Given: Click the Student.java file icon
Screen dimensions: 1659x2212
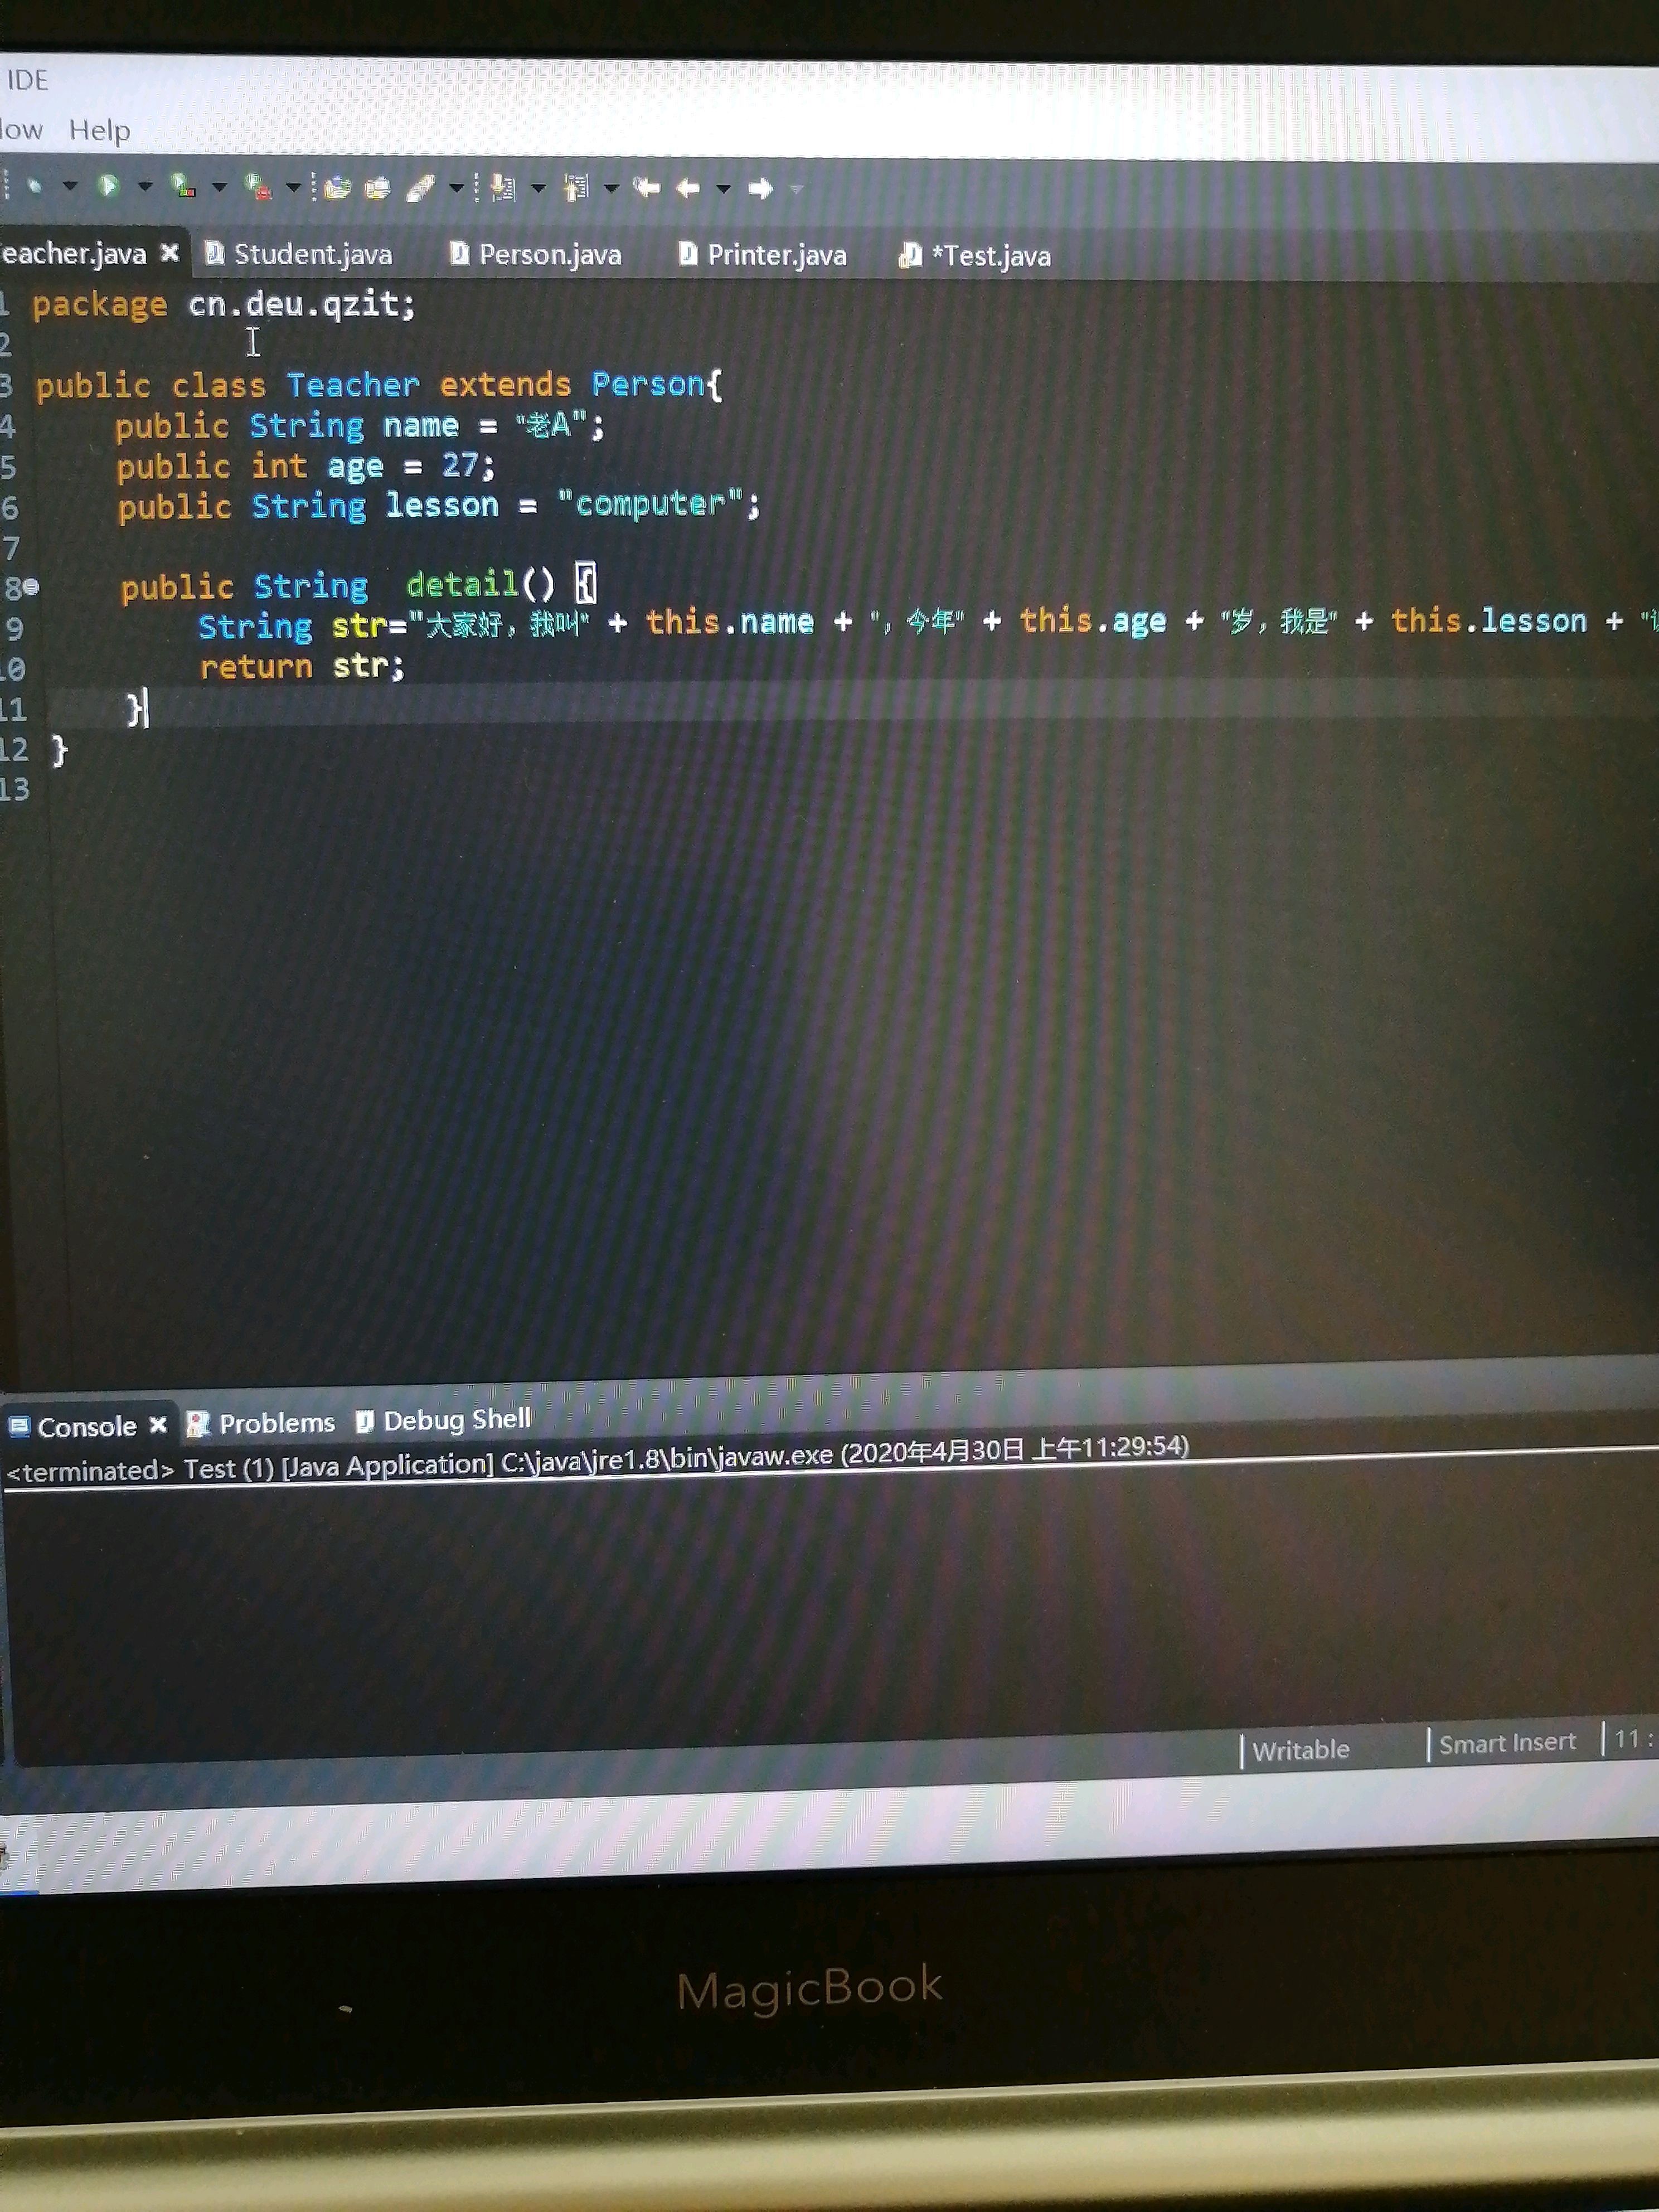Looking at the screenshot, I should click(x=214, y=254).
